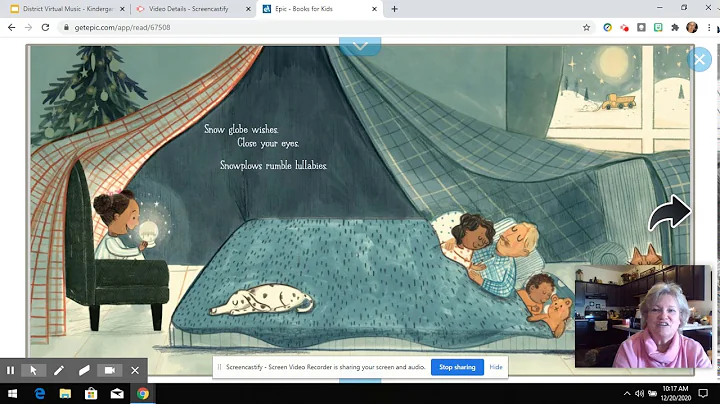The image size is (720, 404).
Task: Open the green square extension icon
Action: click(658, 28)
